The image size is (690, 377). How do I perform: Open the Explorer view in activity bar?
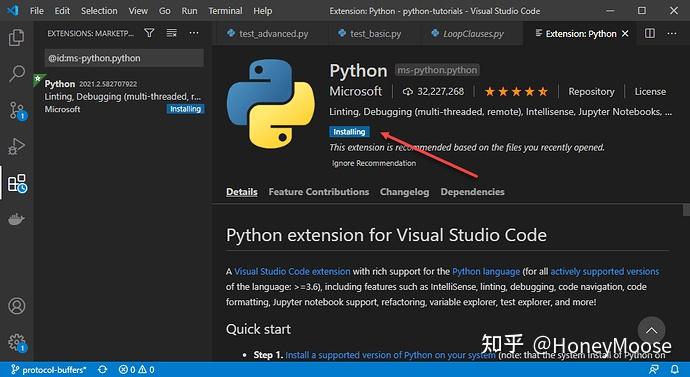pos(17,37)
